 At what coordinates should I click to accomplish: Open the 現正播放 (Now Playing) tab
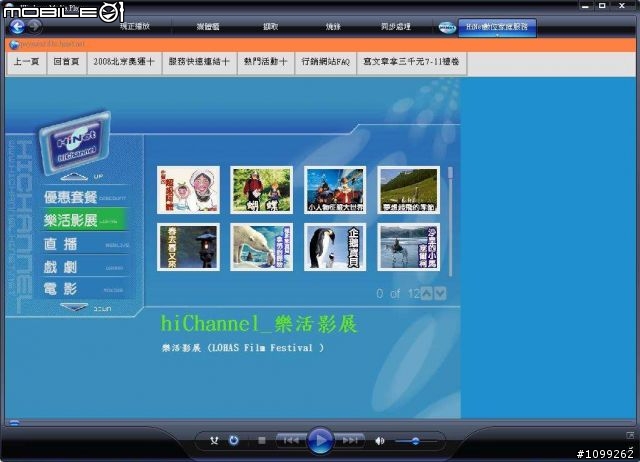(x=135, y=27)
